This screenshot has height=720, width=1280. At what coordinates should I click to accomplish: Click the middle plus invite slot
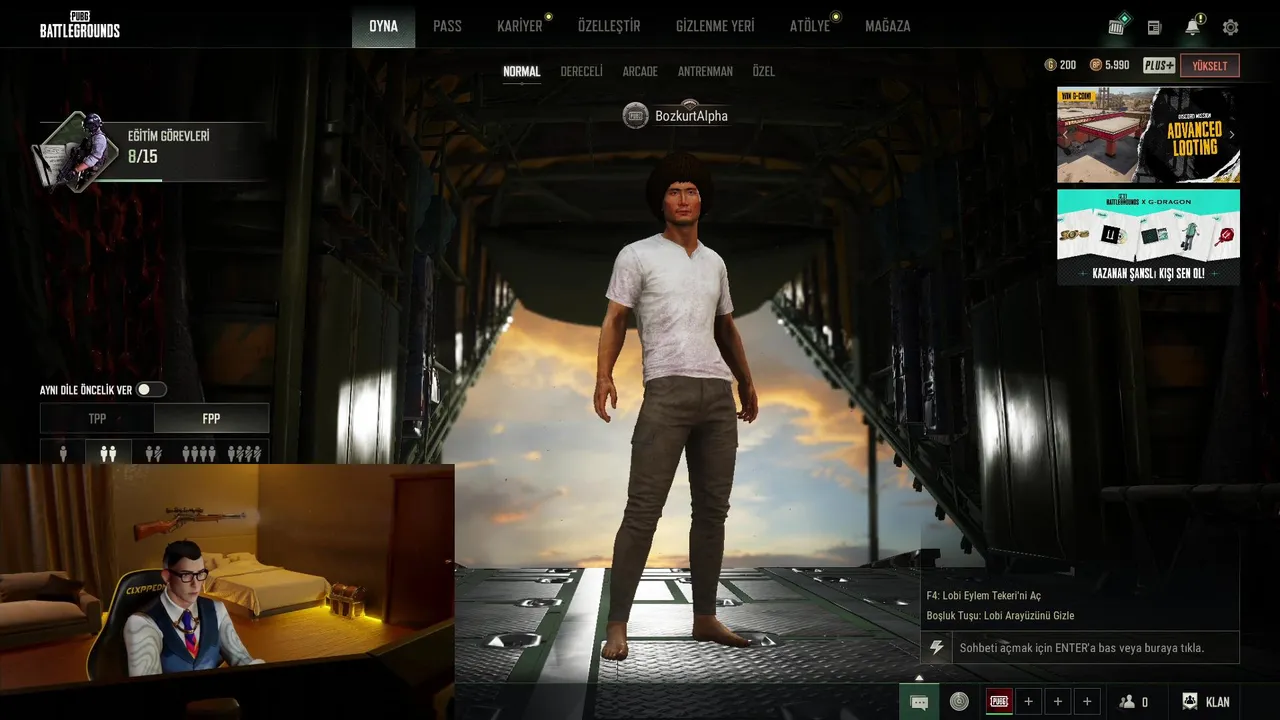(1058, 701)
